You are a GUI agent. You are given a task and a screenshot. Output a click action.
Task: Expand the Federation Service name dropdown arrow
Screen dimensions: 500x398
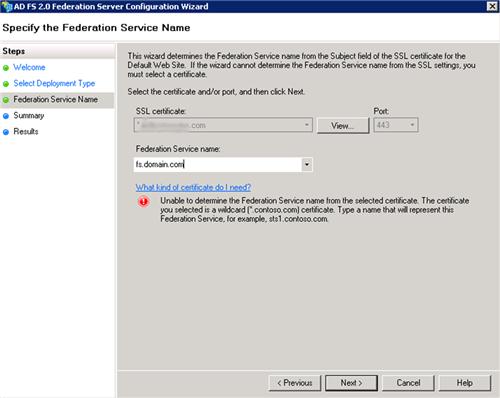[307, 164]
